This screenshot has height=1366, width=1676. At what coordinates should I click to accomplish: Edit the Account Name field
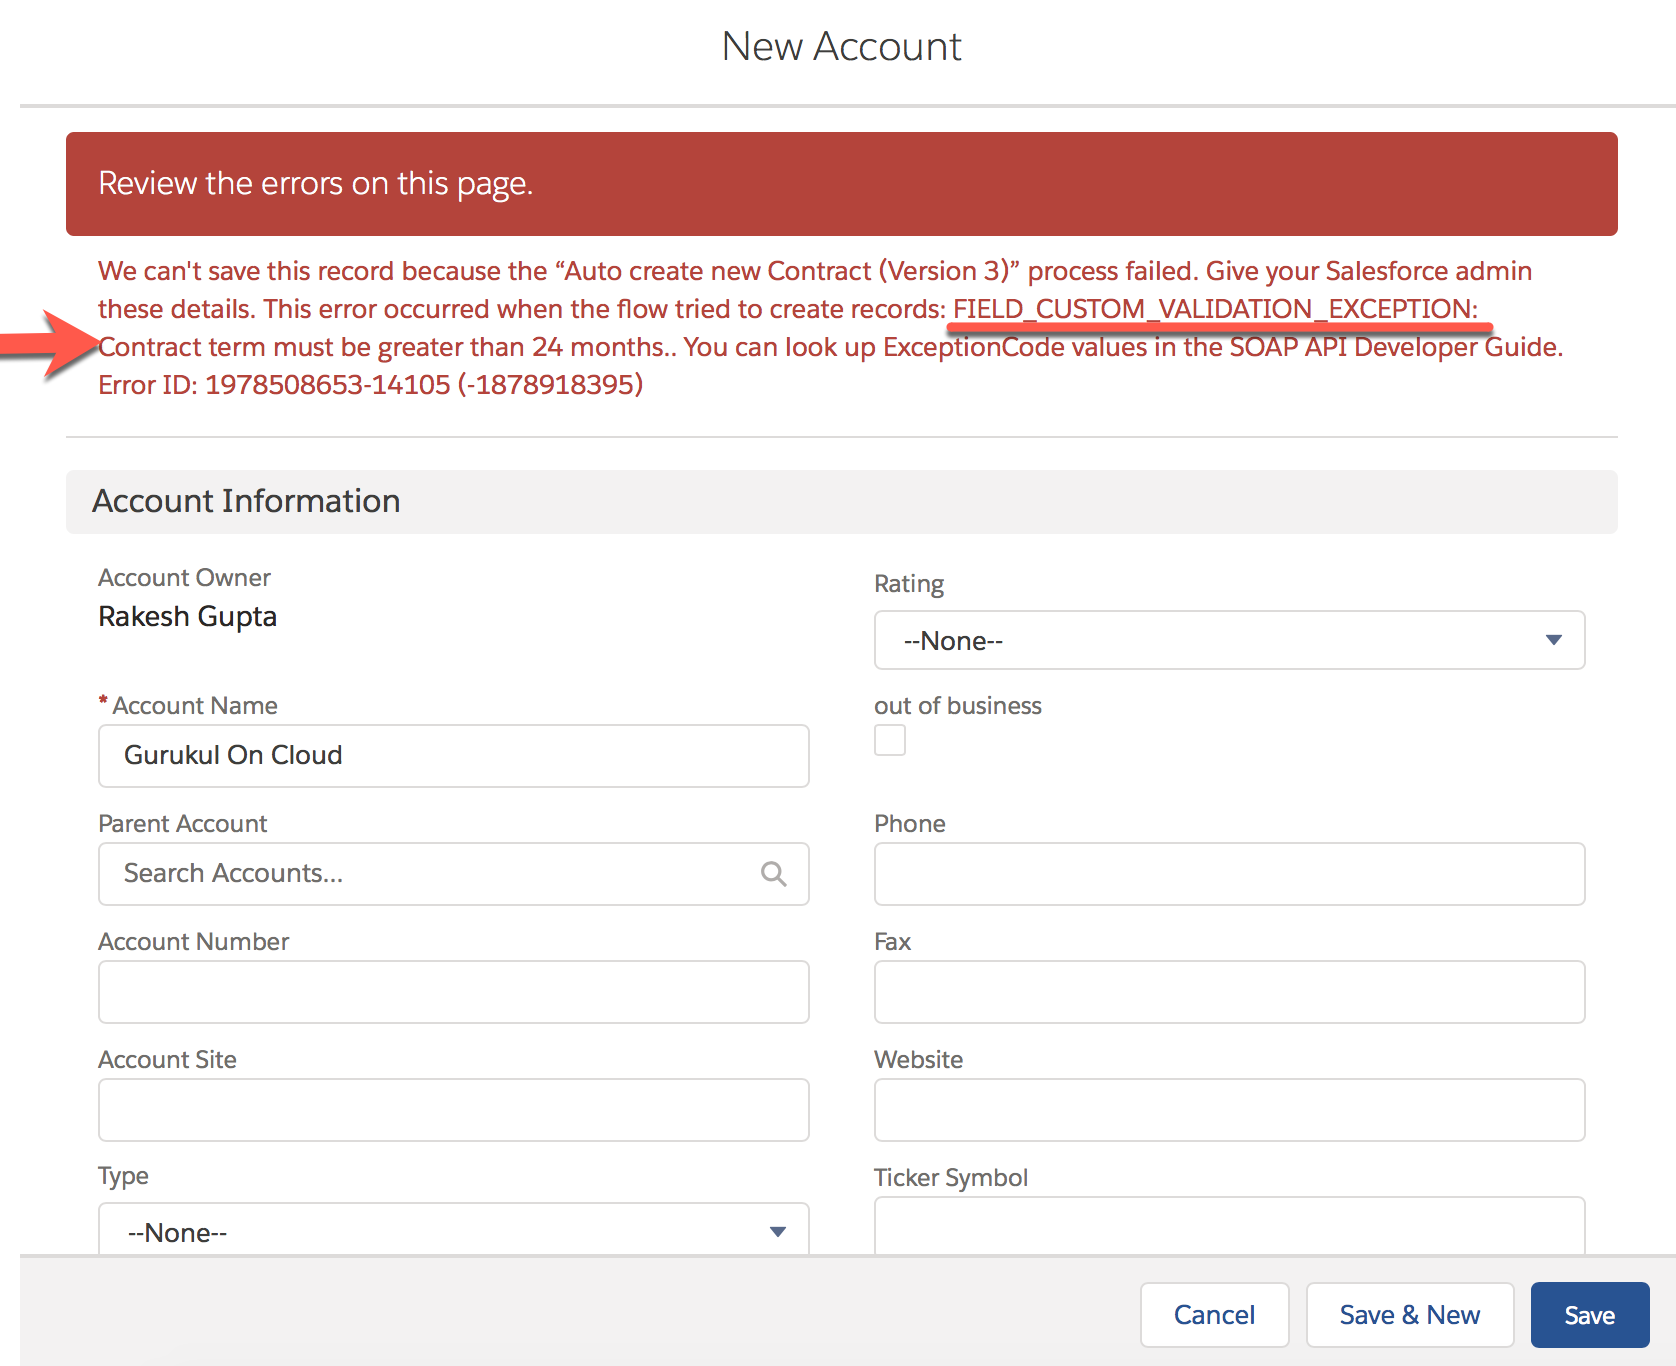click(x=453, y=756)
